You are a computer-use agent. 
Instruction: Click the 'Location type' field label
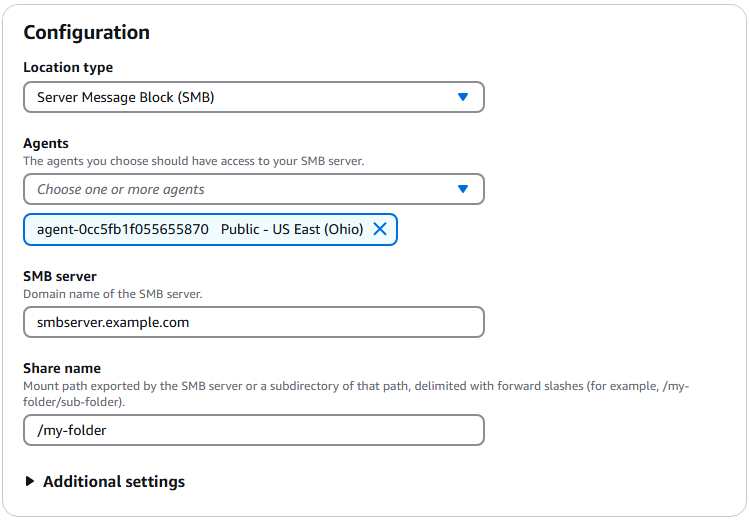pyautogui.click(x=68, y=67)
